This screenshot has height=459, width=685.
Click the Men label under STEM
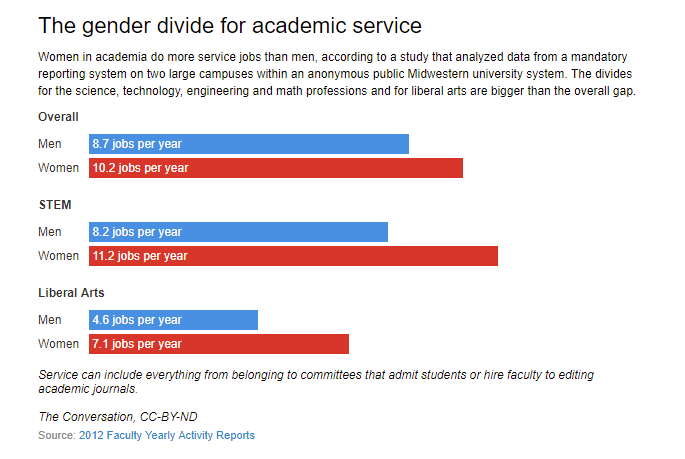pos(50,232)
